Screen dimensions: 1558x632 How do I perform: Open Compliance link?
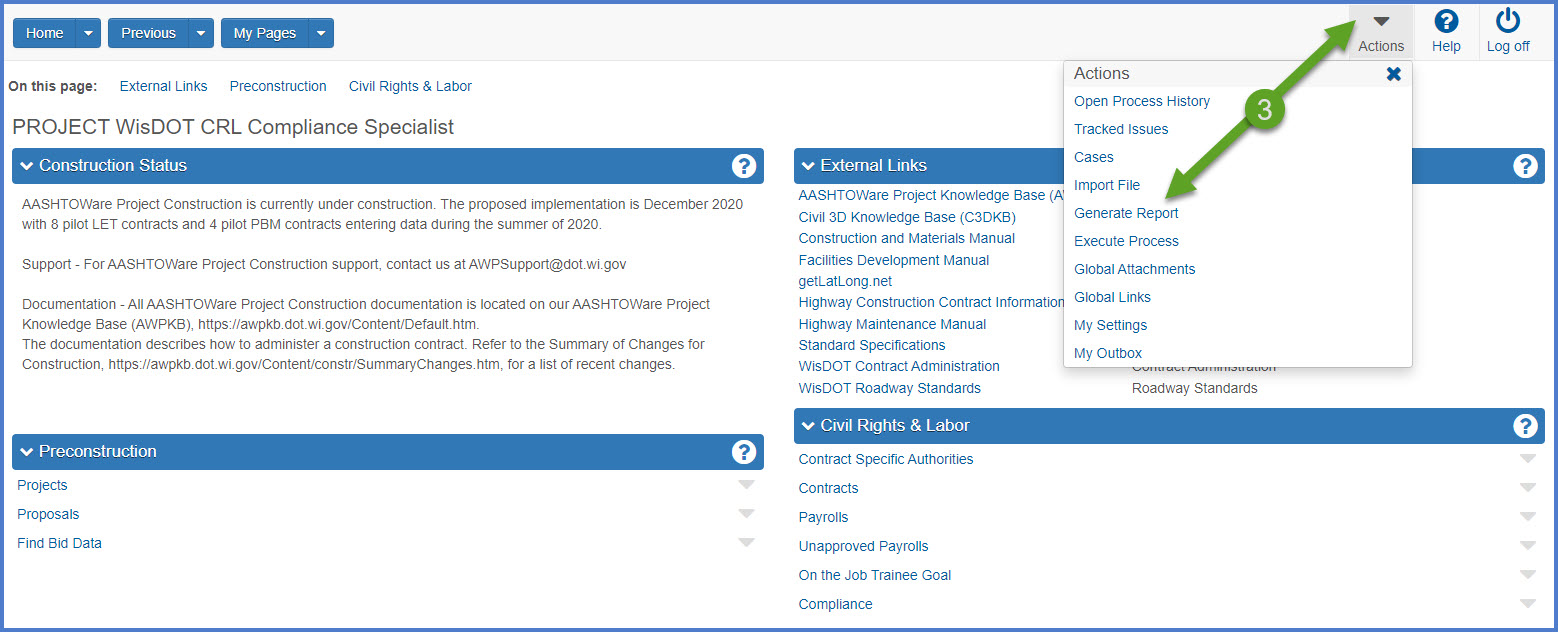[x=835, y=604]
